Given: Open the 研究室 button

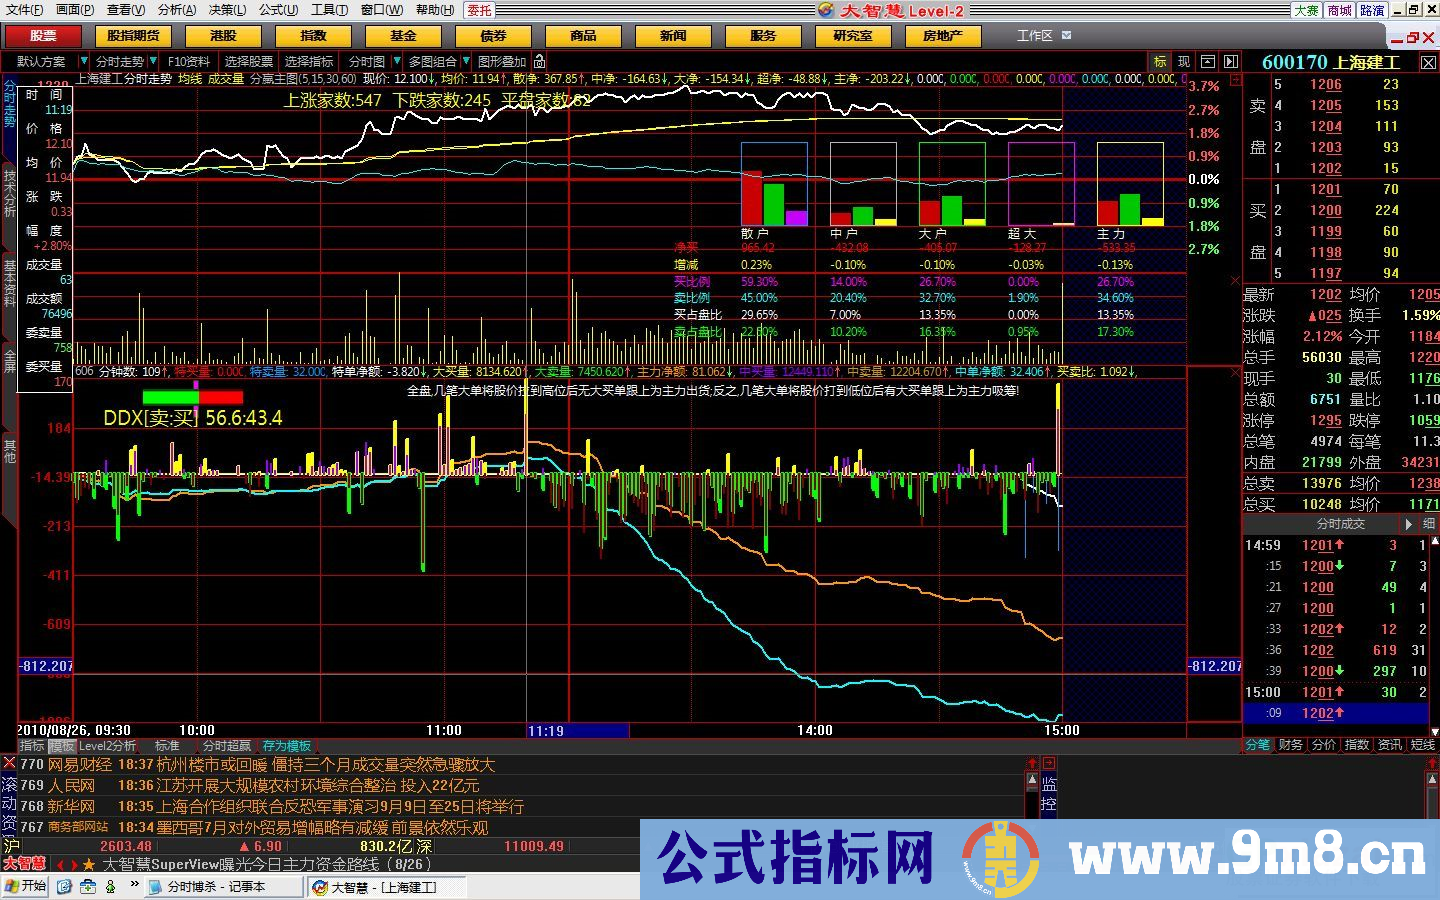Looking at the screenshot, I should [x=852, y=36].
